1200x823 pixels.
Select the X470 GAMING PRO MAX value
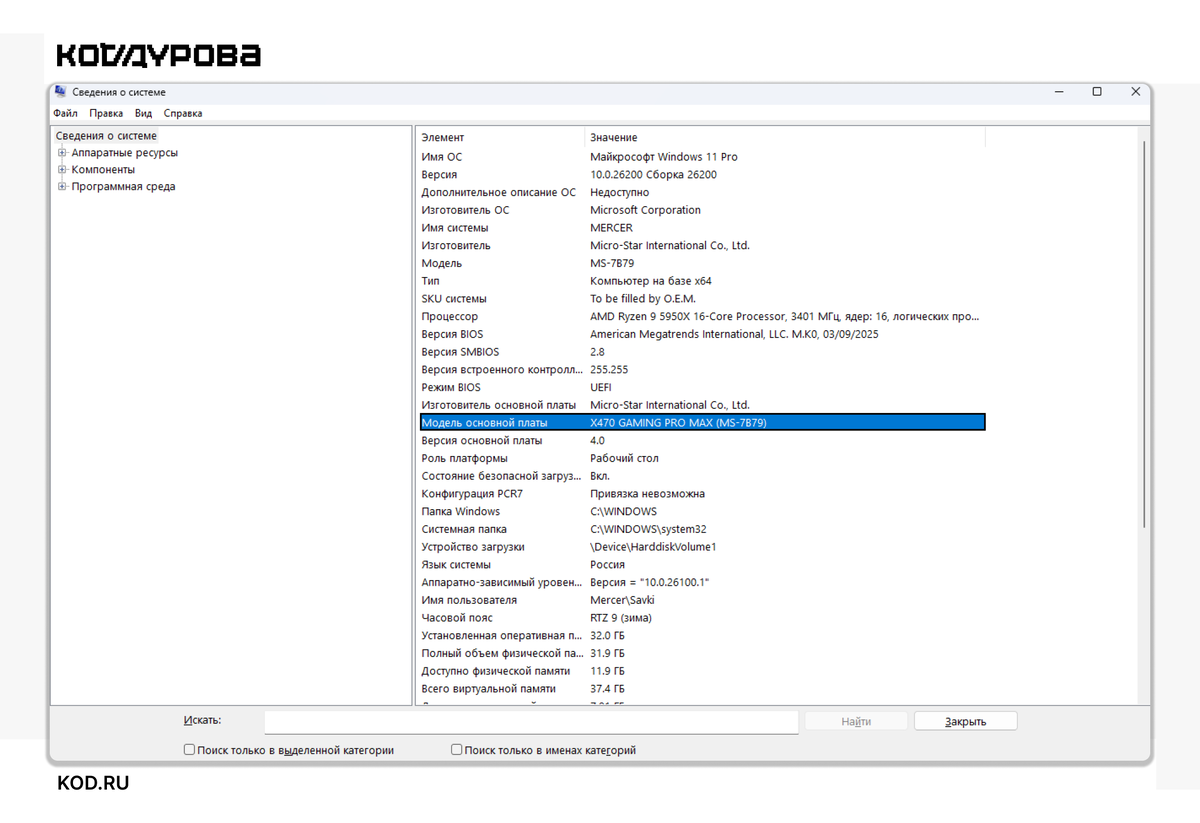[678, 423]
